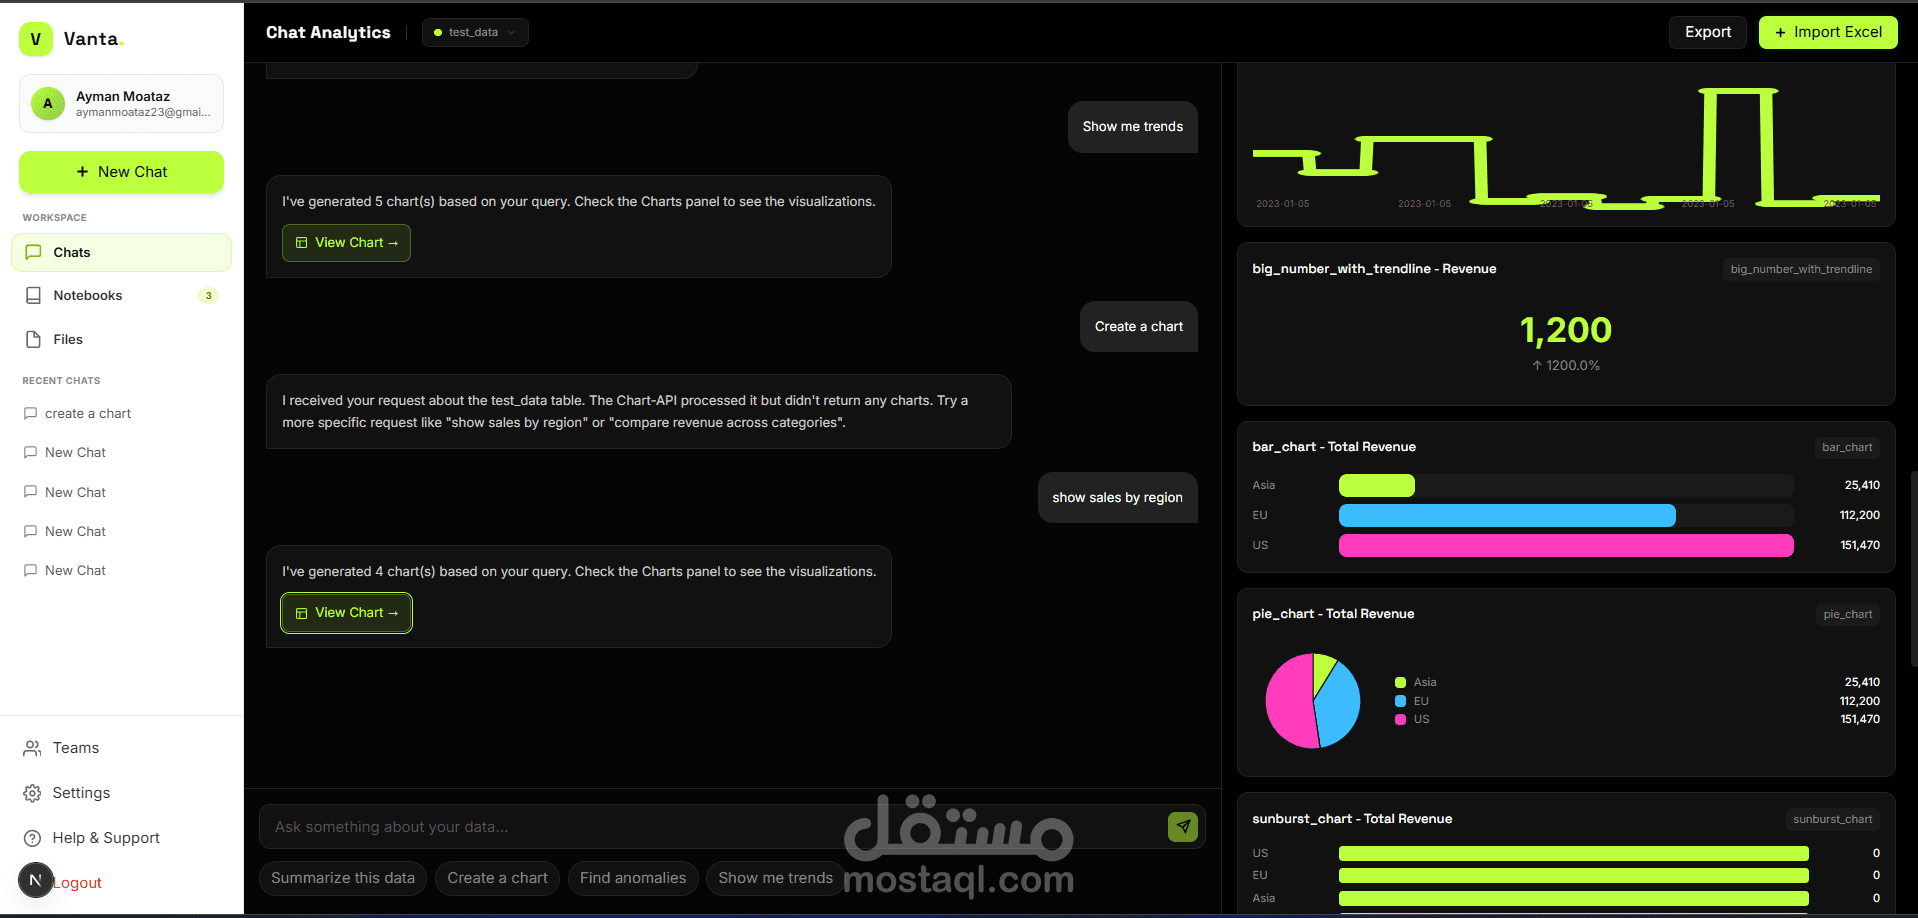Screen dimensions: 1918x918
Task: Click the US bar in sunburst_chart
Action: [1573, 853]
